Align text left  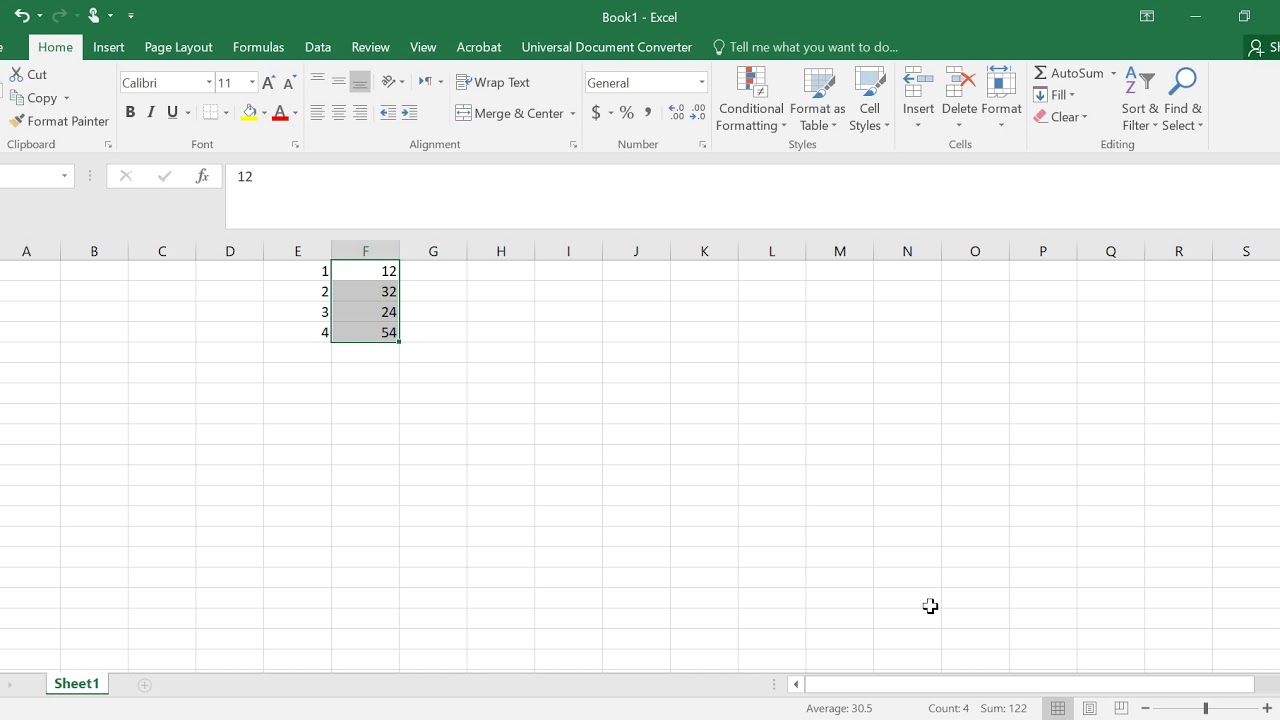[x=317, y=113]
